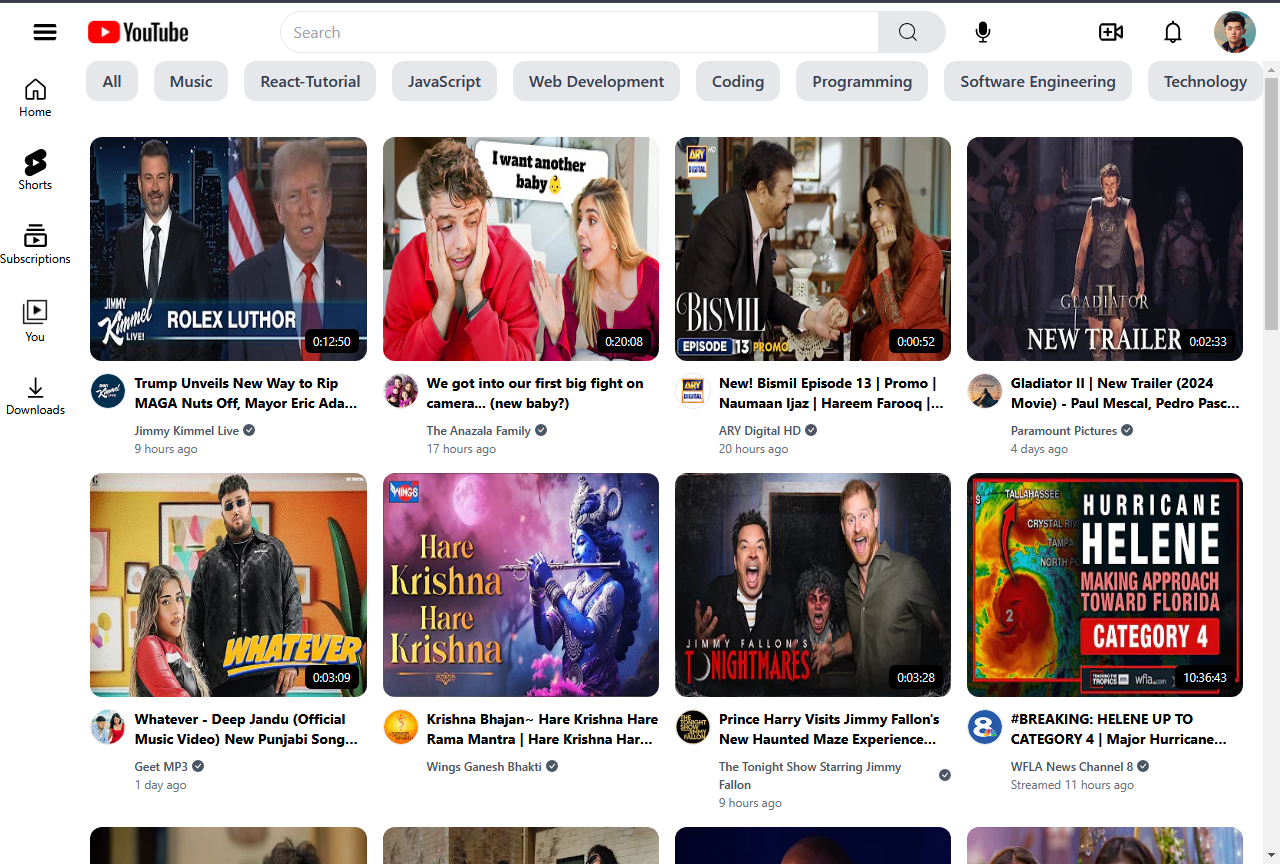This screenshot has height=866, width=1280.
Task: Start voice search with the microphone
Action: (983, 32)
